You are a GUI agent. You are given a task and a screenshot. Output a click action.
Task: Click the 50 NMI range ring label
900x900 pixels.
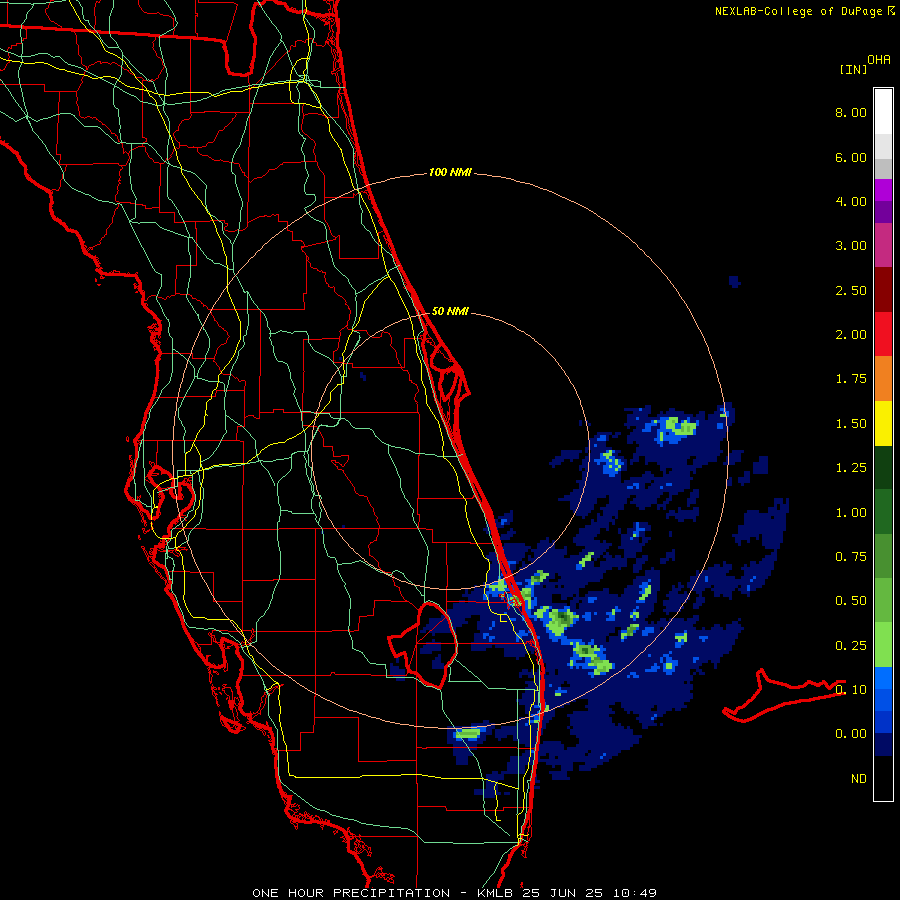pyautogui.click(x=450, y=311)
